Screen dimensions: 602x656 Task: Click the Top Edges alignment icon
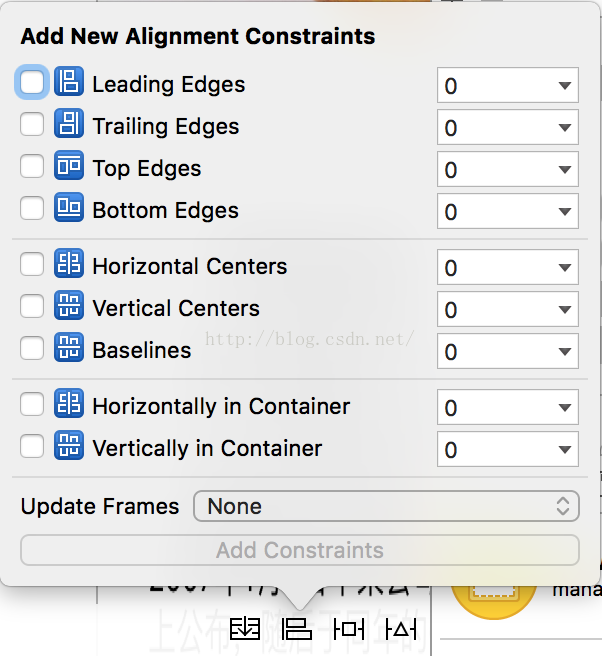(x=69, y=167)
